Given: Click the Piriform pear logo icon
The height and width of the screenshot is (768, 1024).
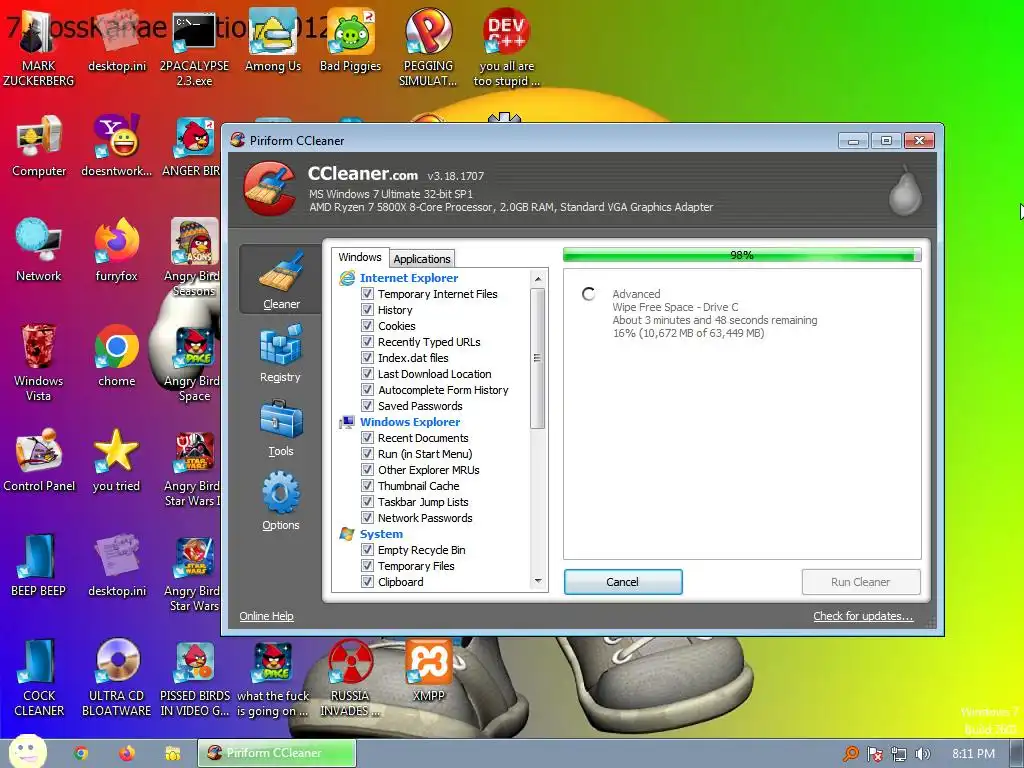Looking at the screenshot, I should [x=905, y=191].
